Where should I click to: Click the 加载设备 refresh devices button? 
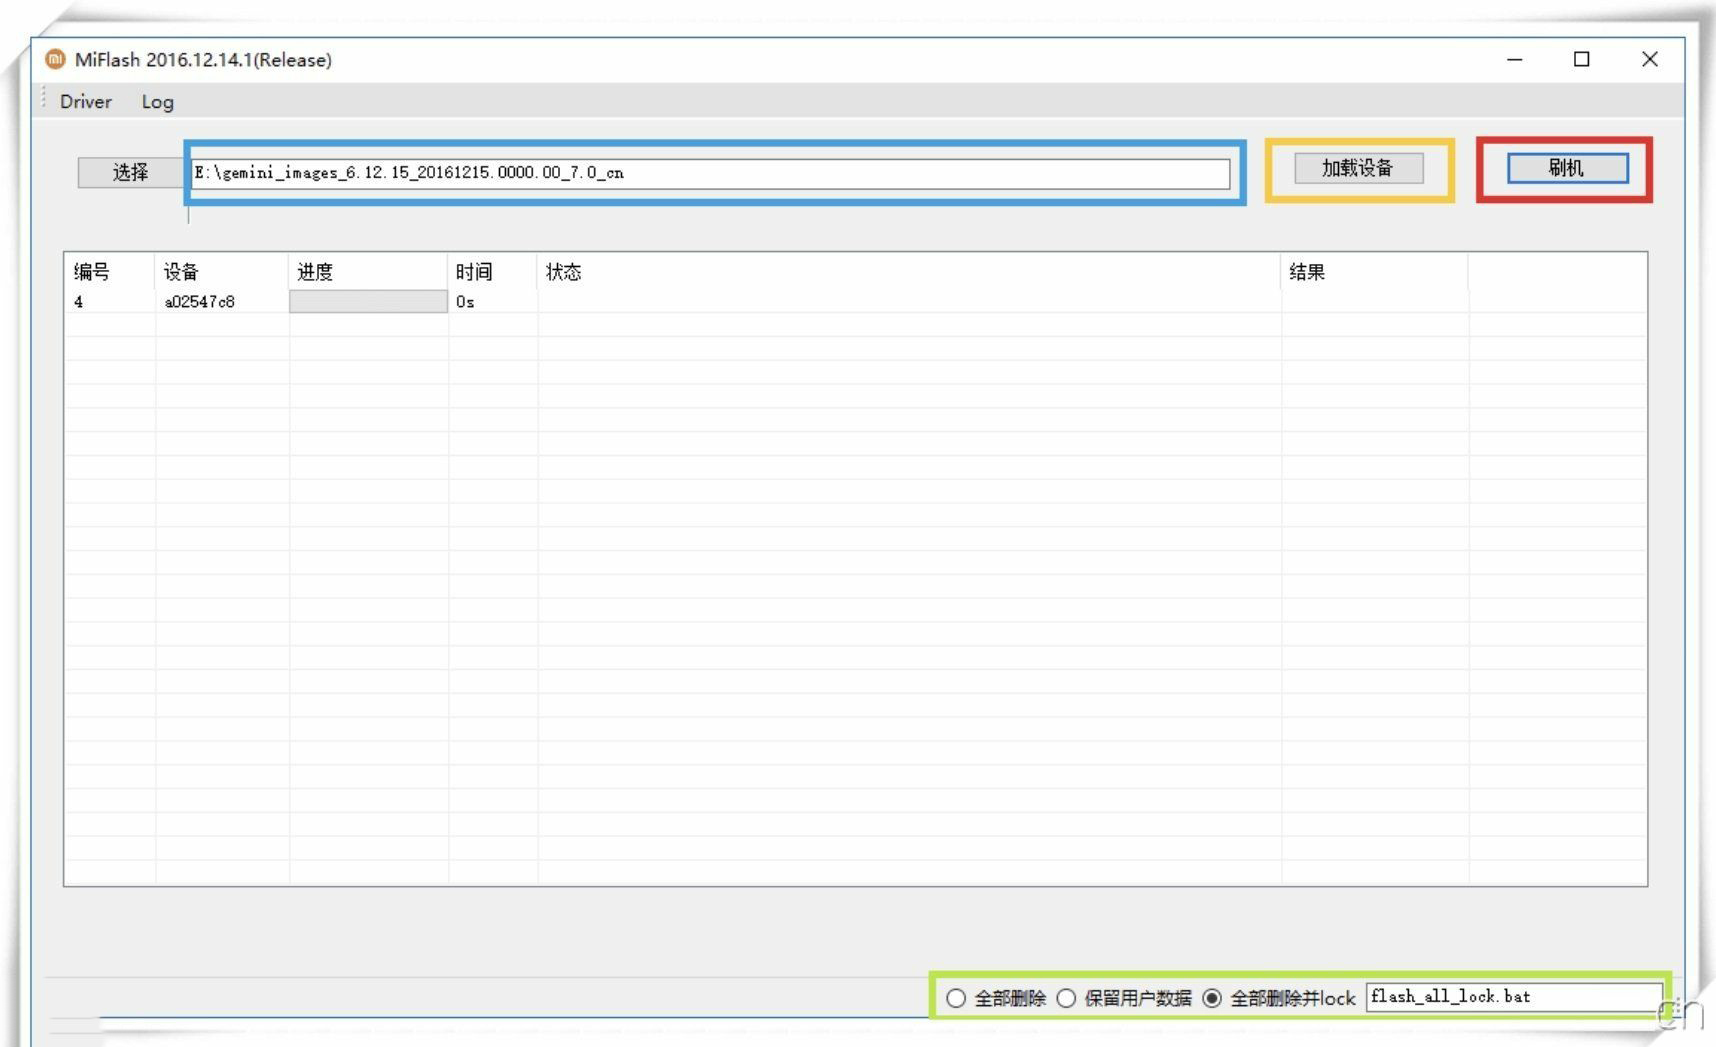click(1358, 168)
